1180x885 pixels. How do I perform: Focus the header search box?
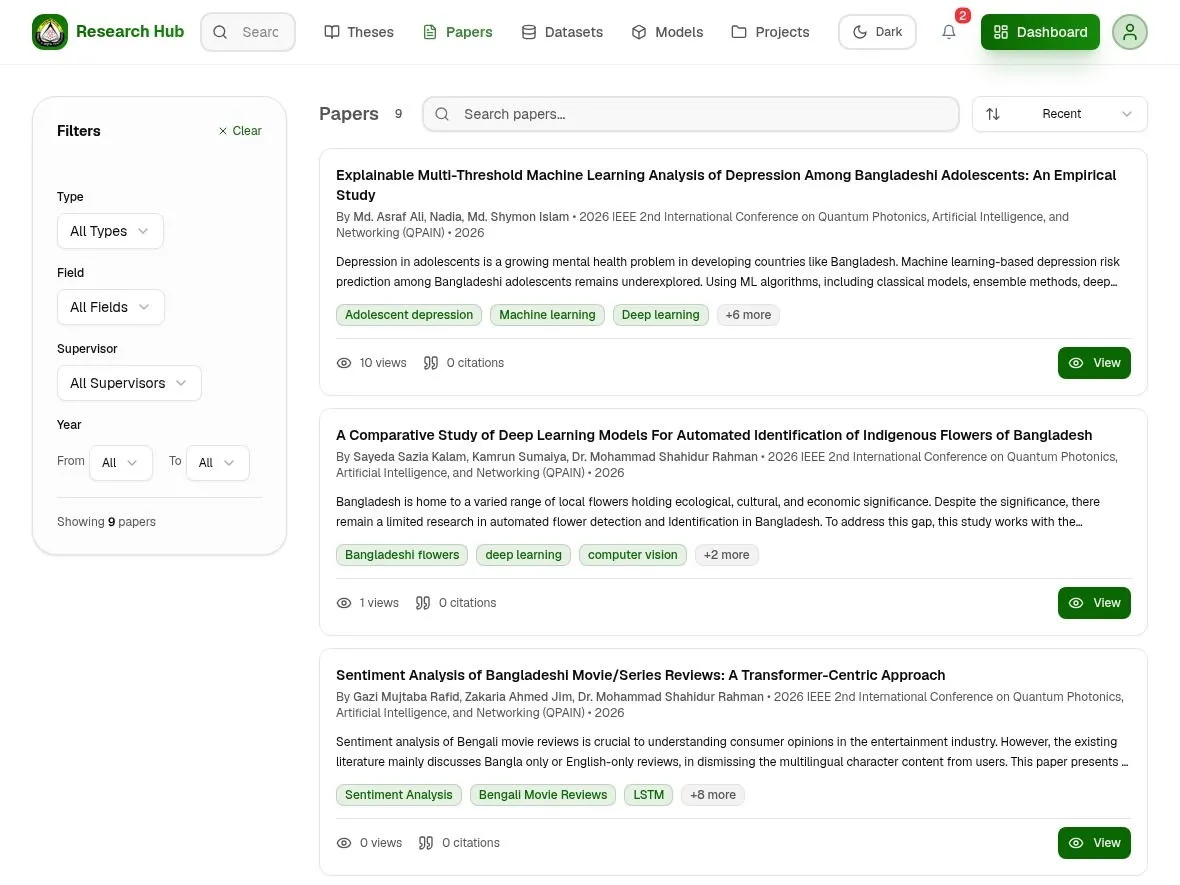click(248, 32)
